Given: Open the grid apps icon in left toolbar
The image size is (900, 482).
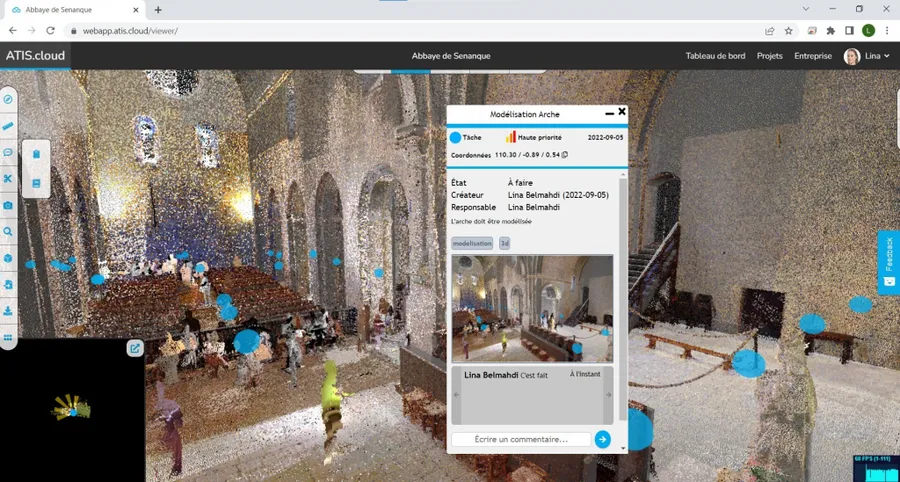Looking at the screenshot, I should coord(8,337).
